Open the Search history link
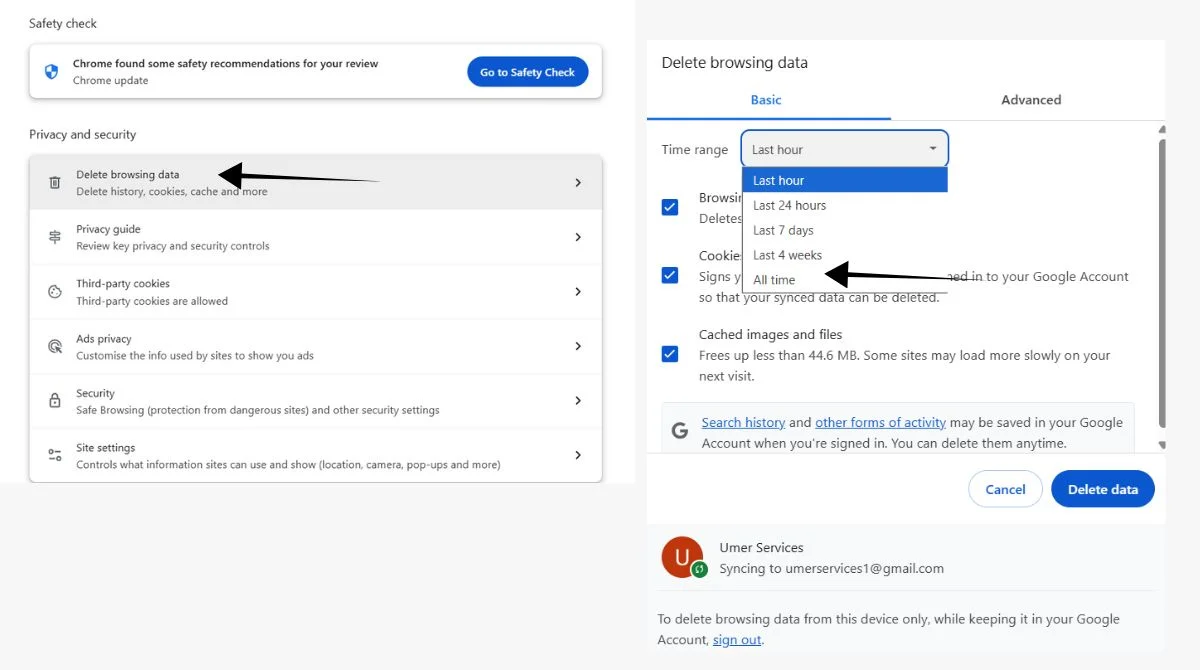The image size is (1200, 670). pos(743,423)
